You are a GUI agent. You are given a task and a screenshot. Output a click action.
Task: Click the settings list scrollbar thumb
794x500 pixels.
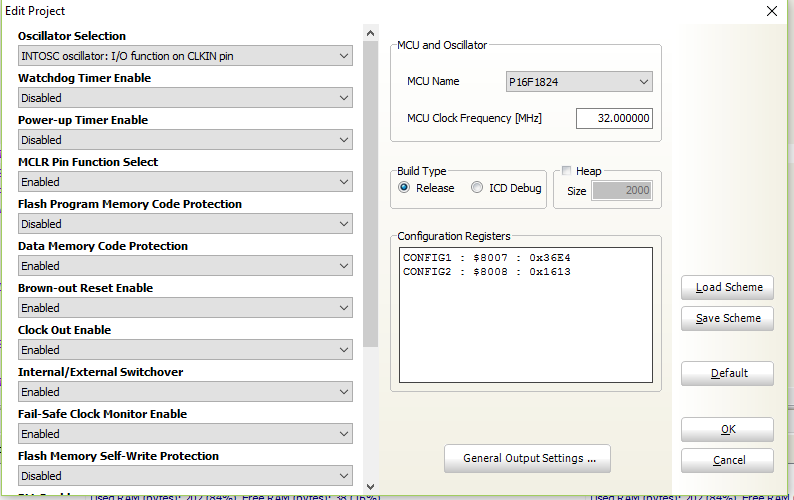click(370, 195)
